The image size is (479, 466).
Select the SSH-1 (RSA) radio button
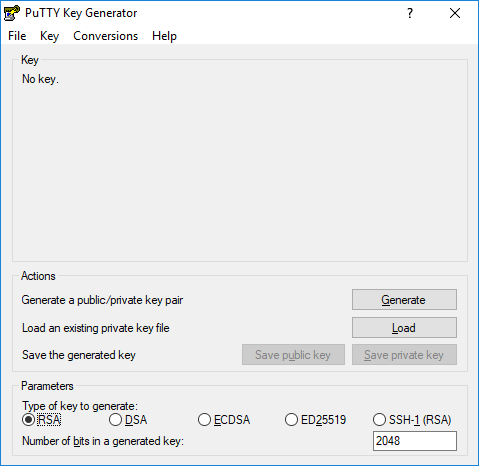click(x=412, y=419)
